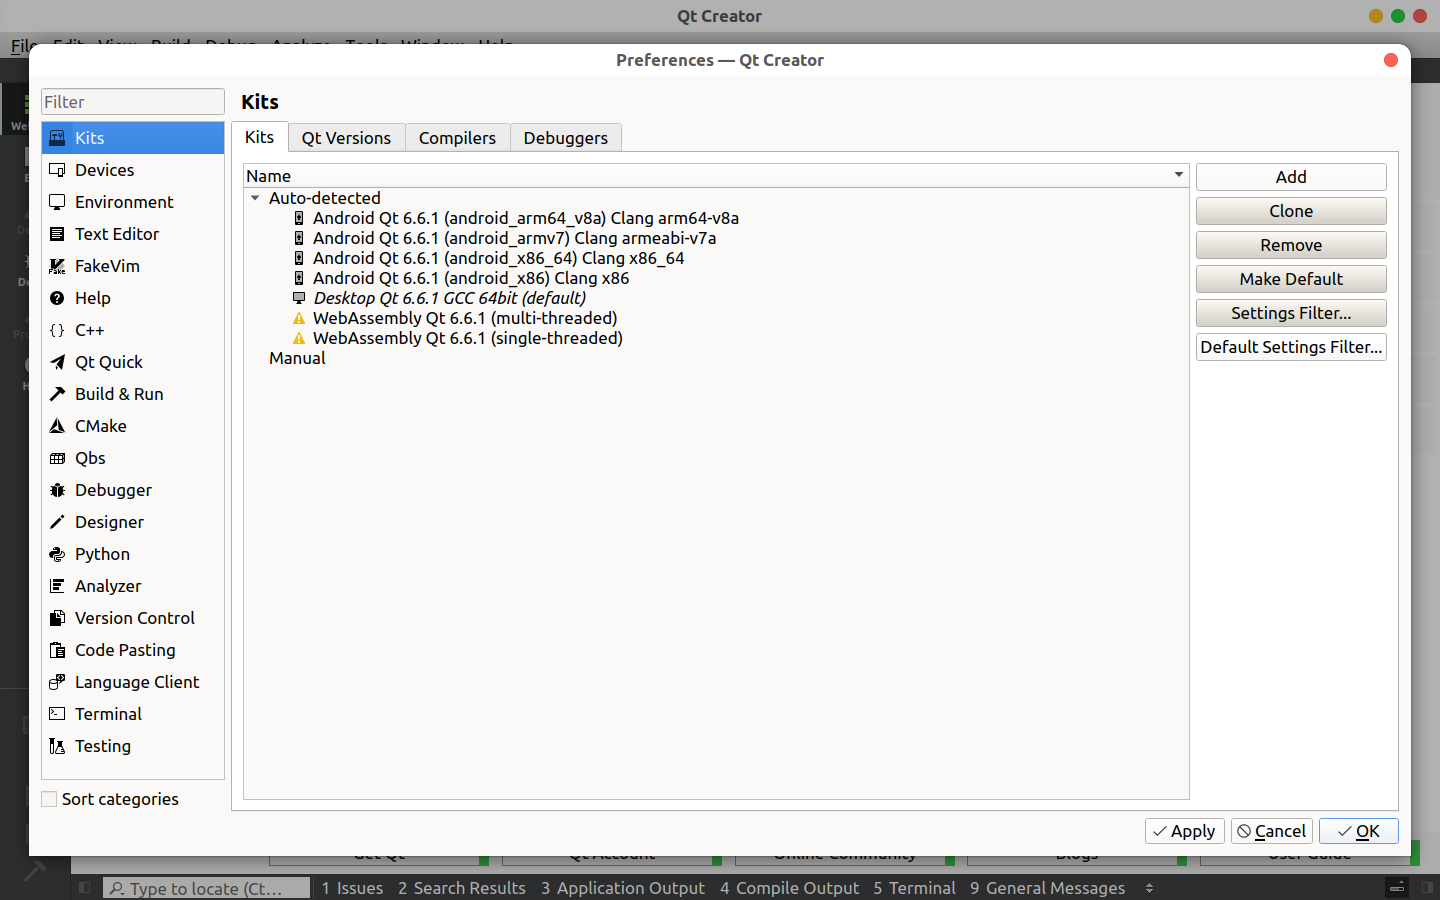Switch to the Compilers tab
1440x900 pixels.
tap(457, 138)
